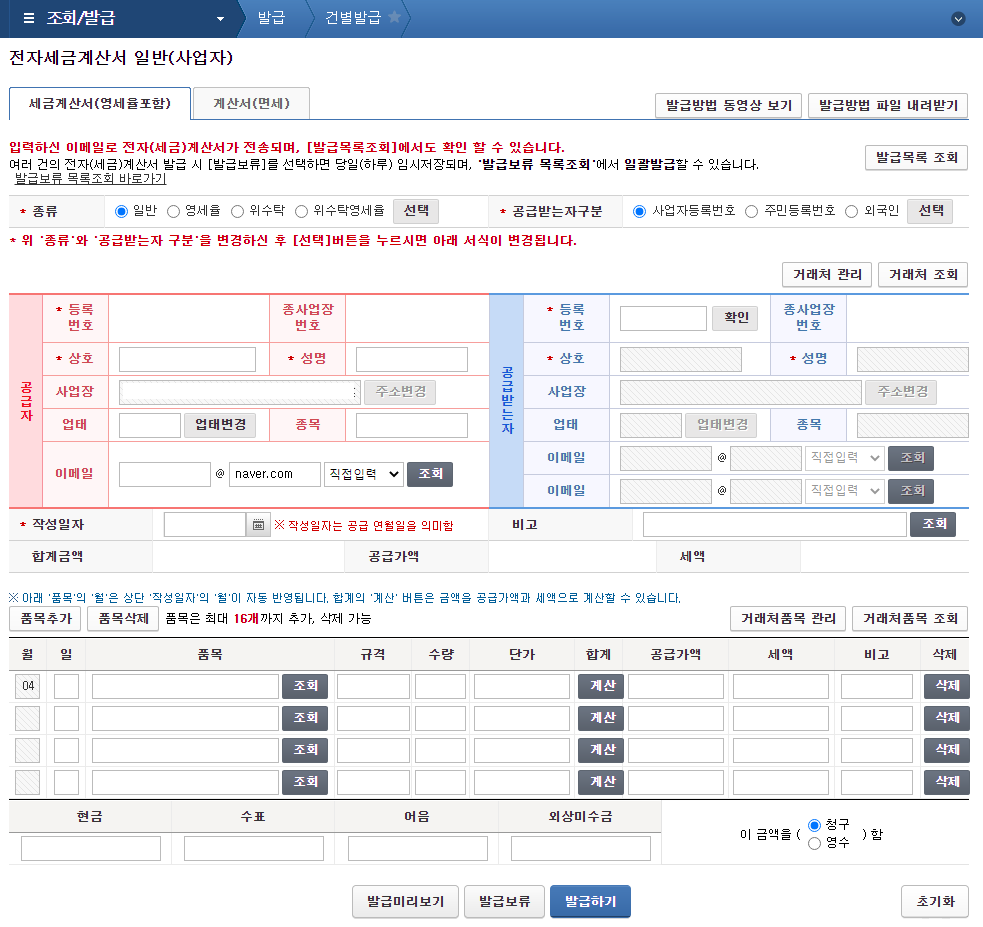983x927 pixels.
Task: Click the 비고 text input field
Action: click(775, 525)
